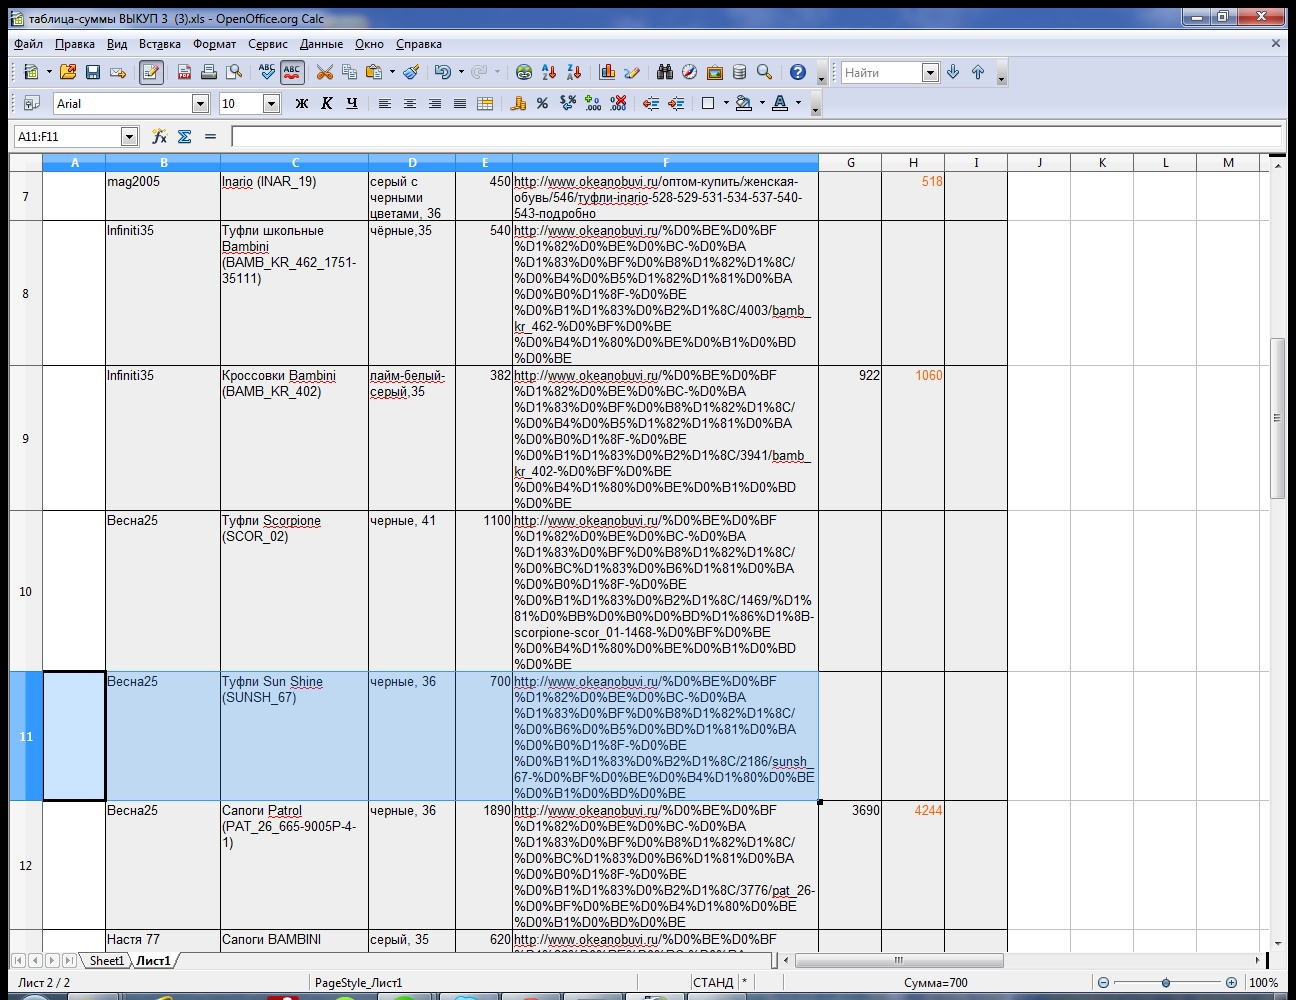Toggle Italic (К) formatting
Image resolution: width=1296 pixels, height=1000 pixels.
[x=327, y=103]
